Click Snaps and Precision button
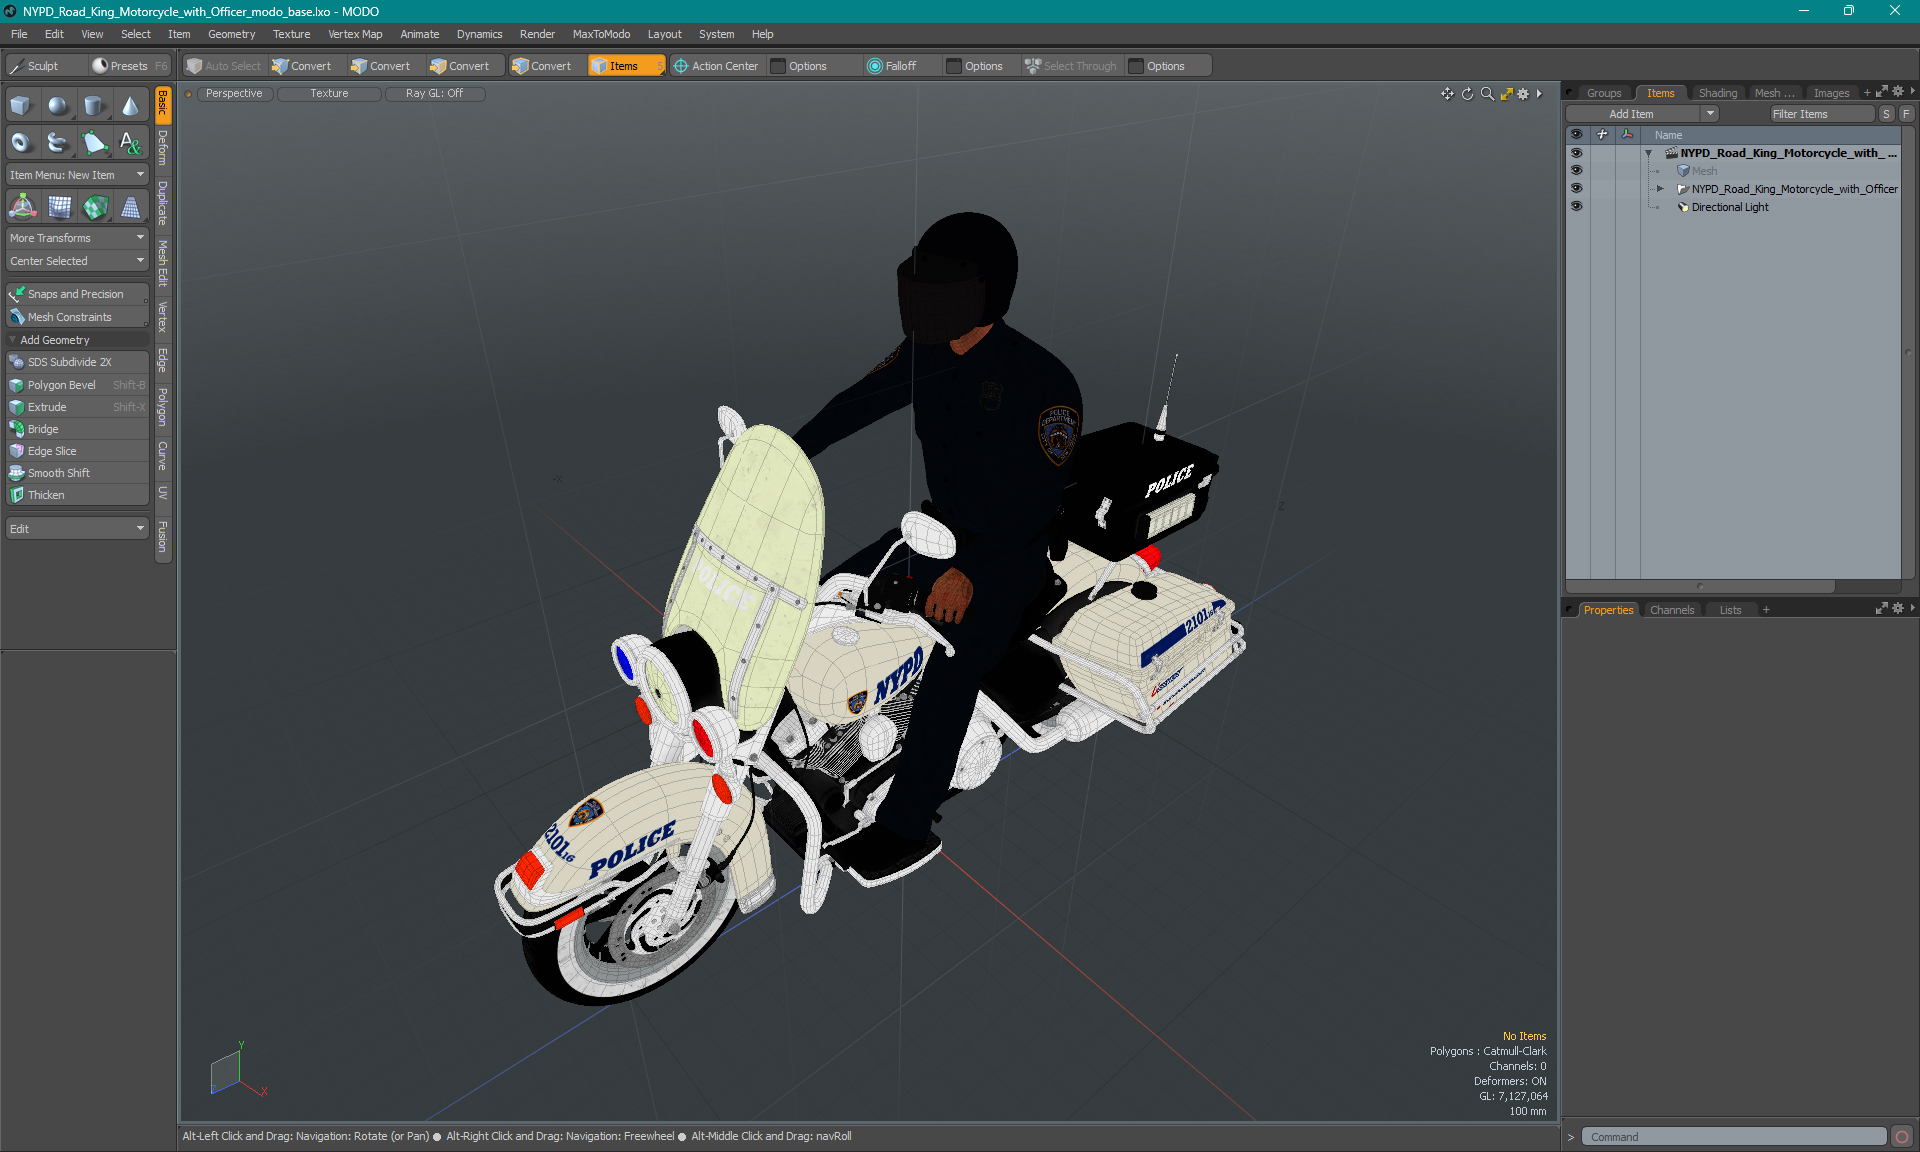The image size is (1920, 1152). click(x=77, y=294)
